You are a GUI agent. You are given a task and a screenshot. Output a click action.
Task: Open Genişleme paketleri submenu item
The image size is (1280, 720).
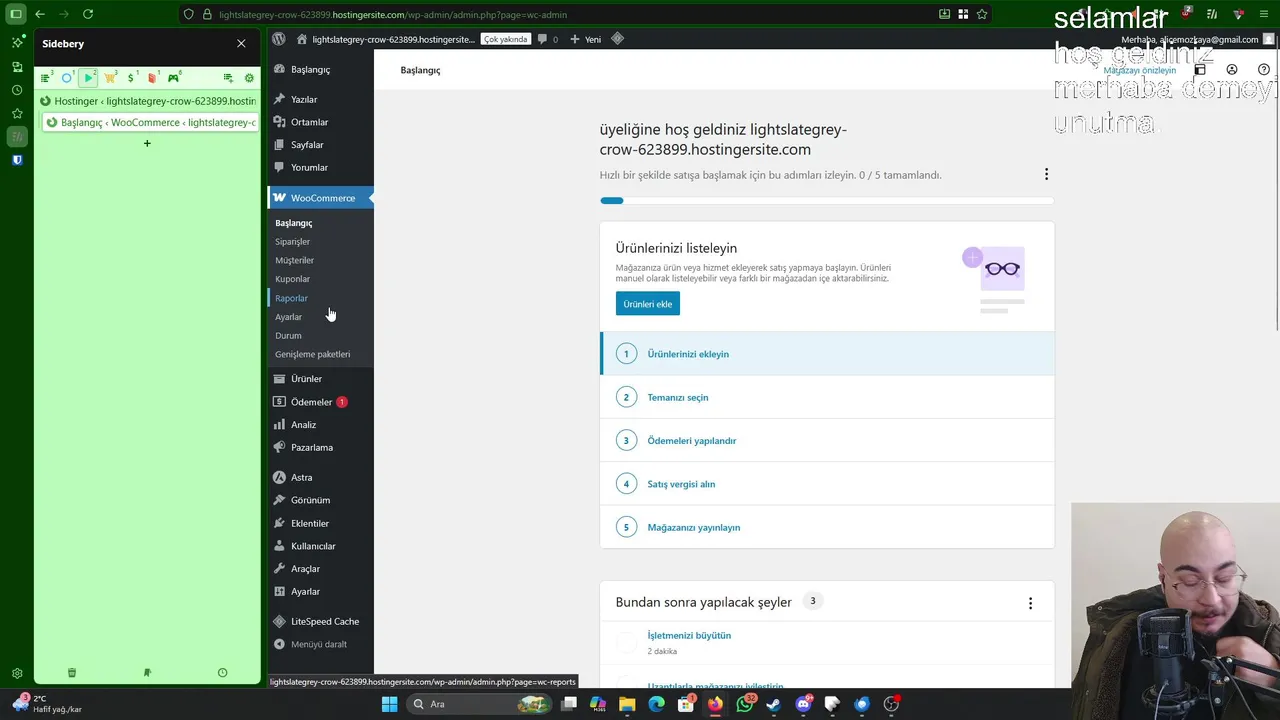tap(313, 355)
